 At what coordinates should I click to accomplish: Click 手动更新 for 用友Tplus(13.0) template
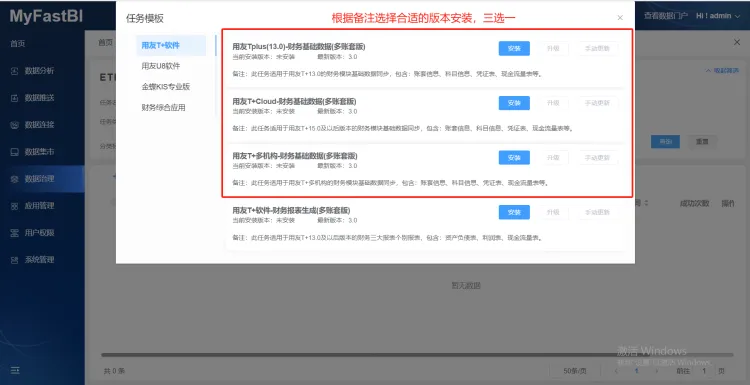tap(597, 48)
